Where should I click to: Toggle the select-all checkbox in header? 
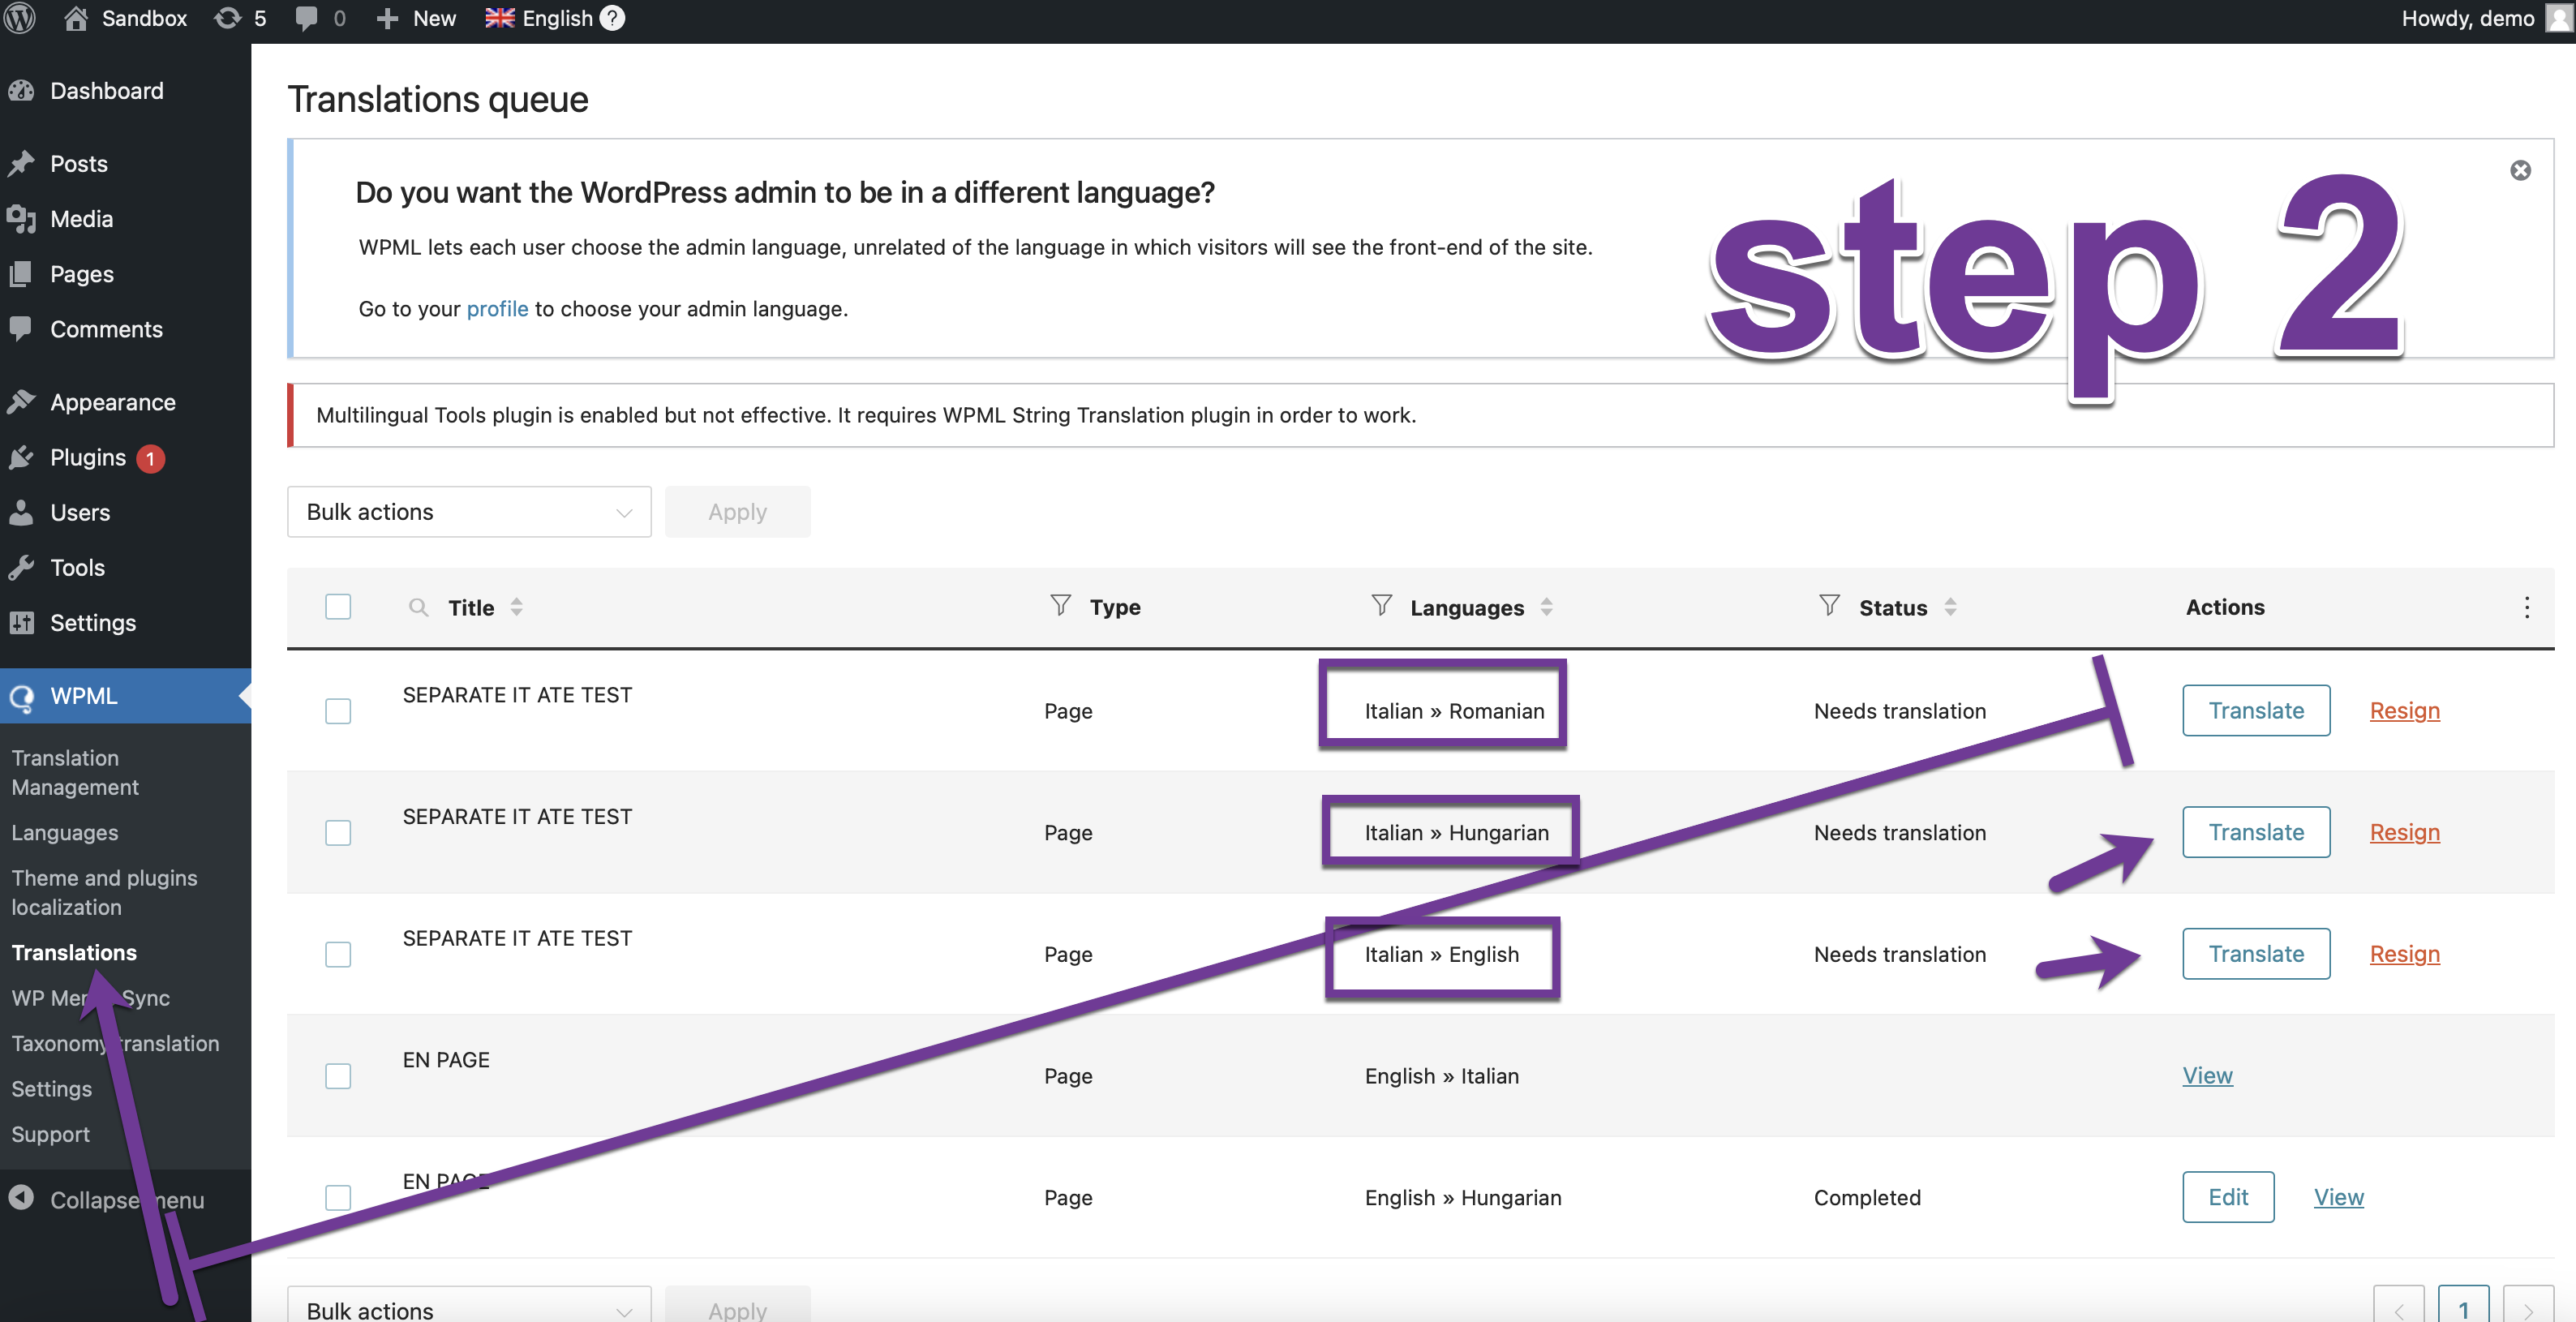(338, 607)
